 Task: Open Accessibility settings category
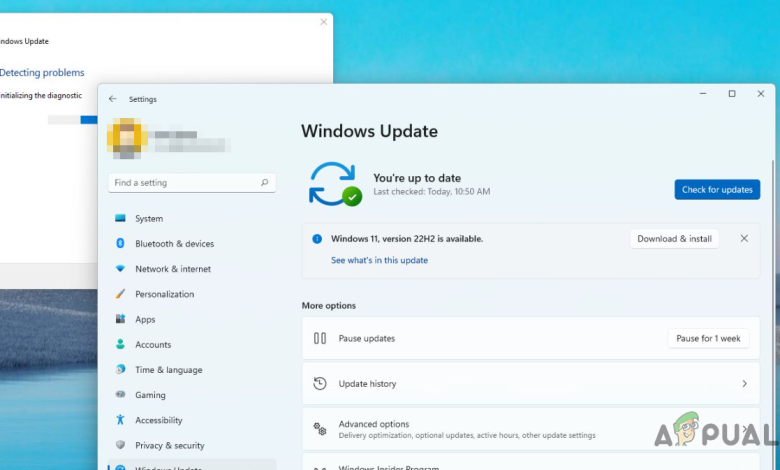click(192, 420)
